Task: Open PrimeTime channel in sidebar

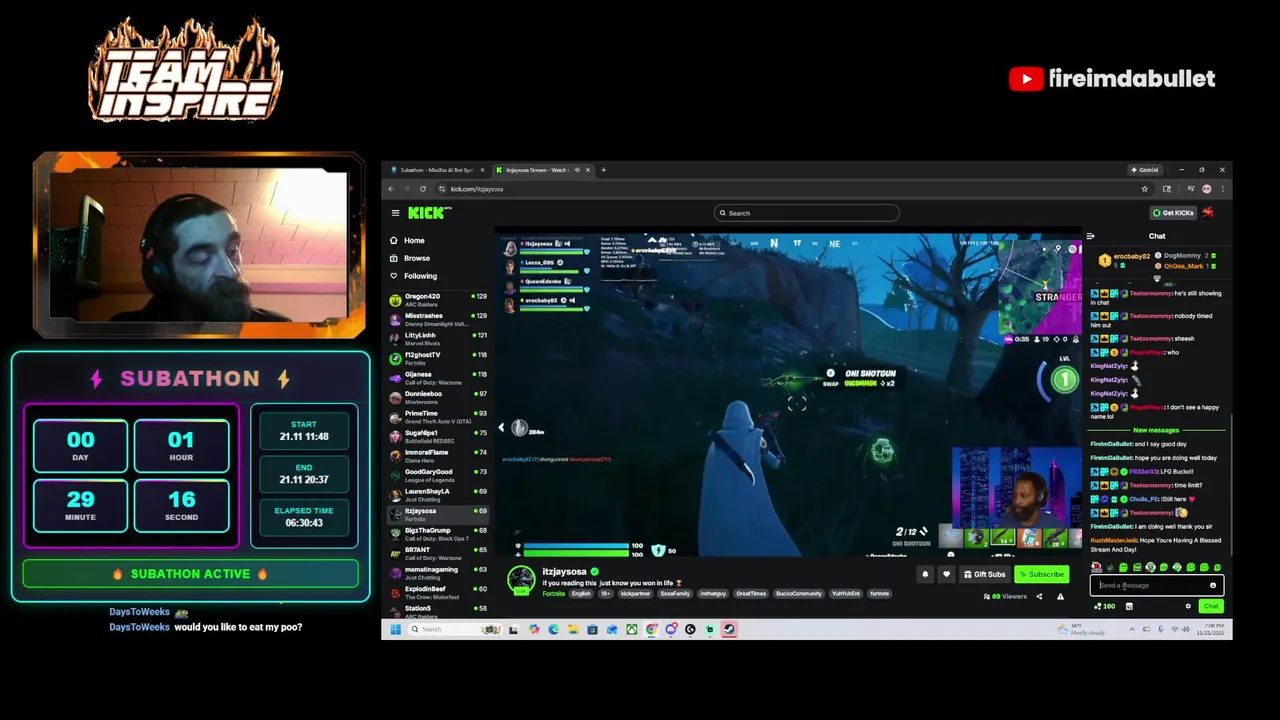Action: coord(438,417)
